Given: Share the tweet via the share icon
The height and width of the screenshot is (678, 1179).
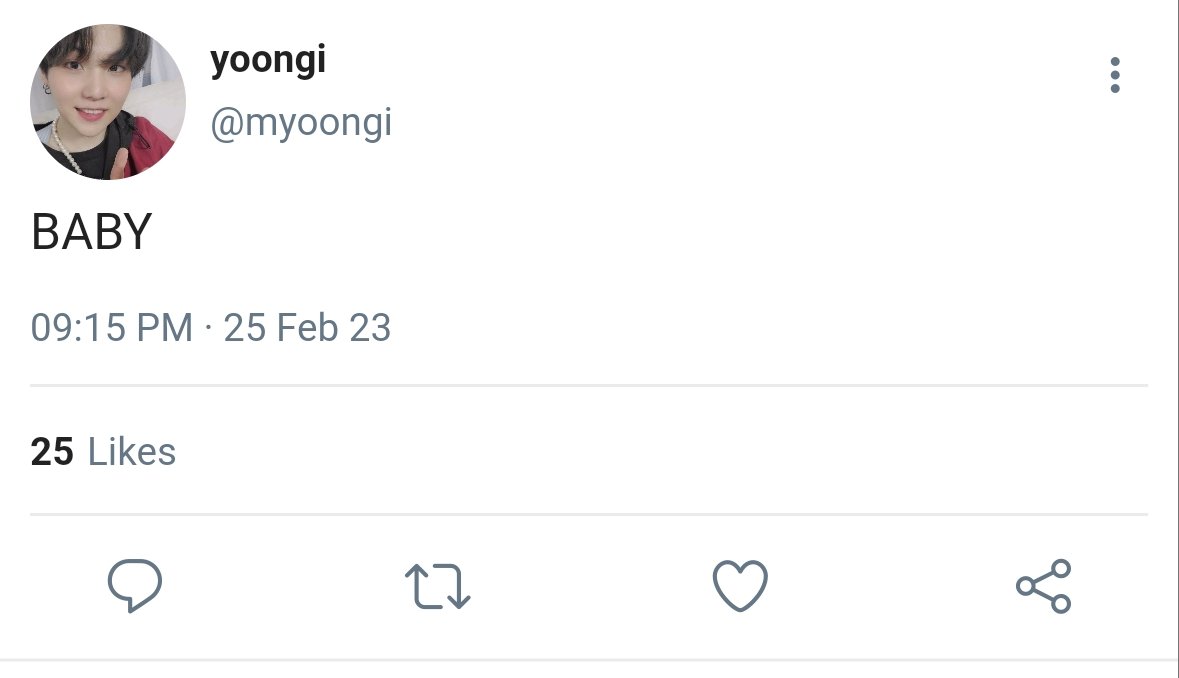Looking at the screenshot, I should 1043,586.
